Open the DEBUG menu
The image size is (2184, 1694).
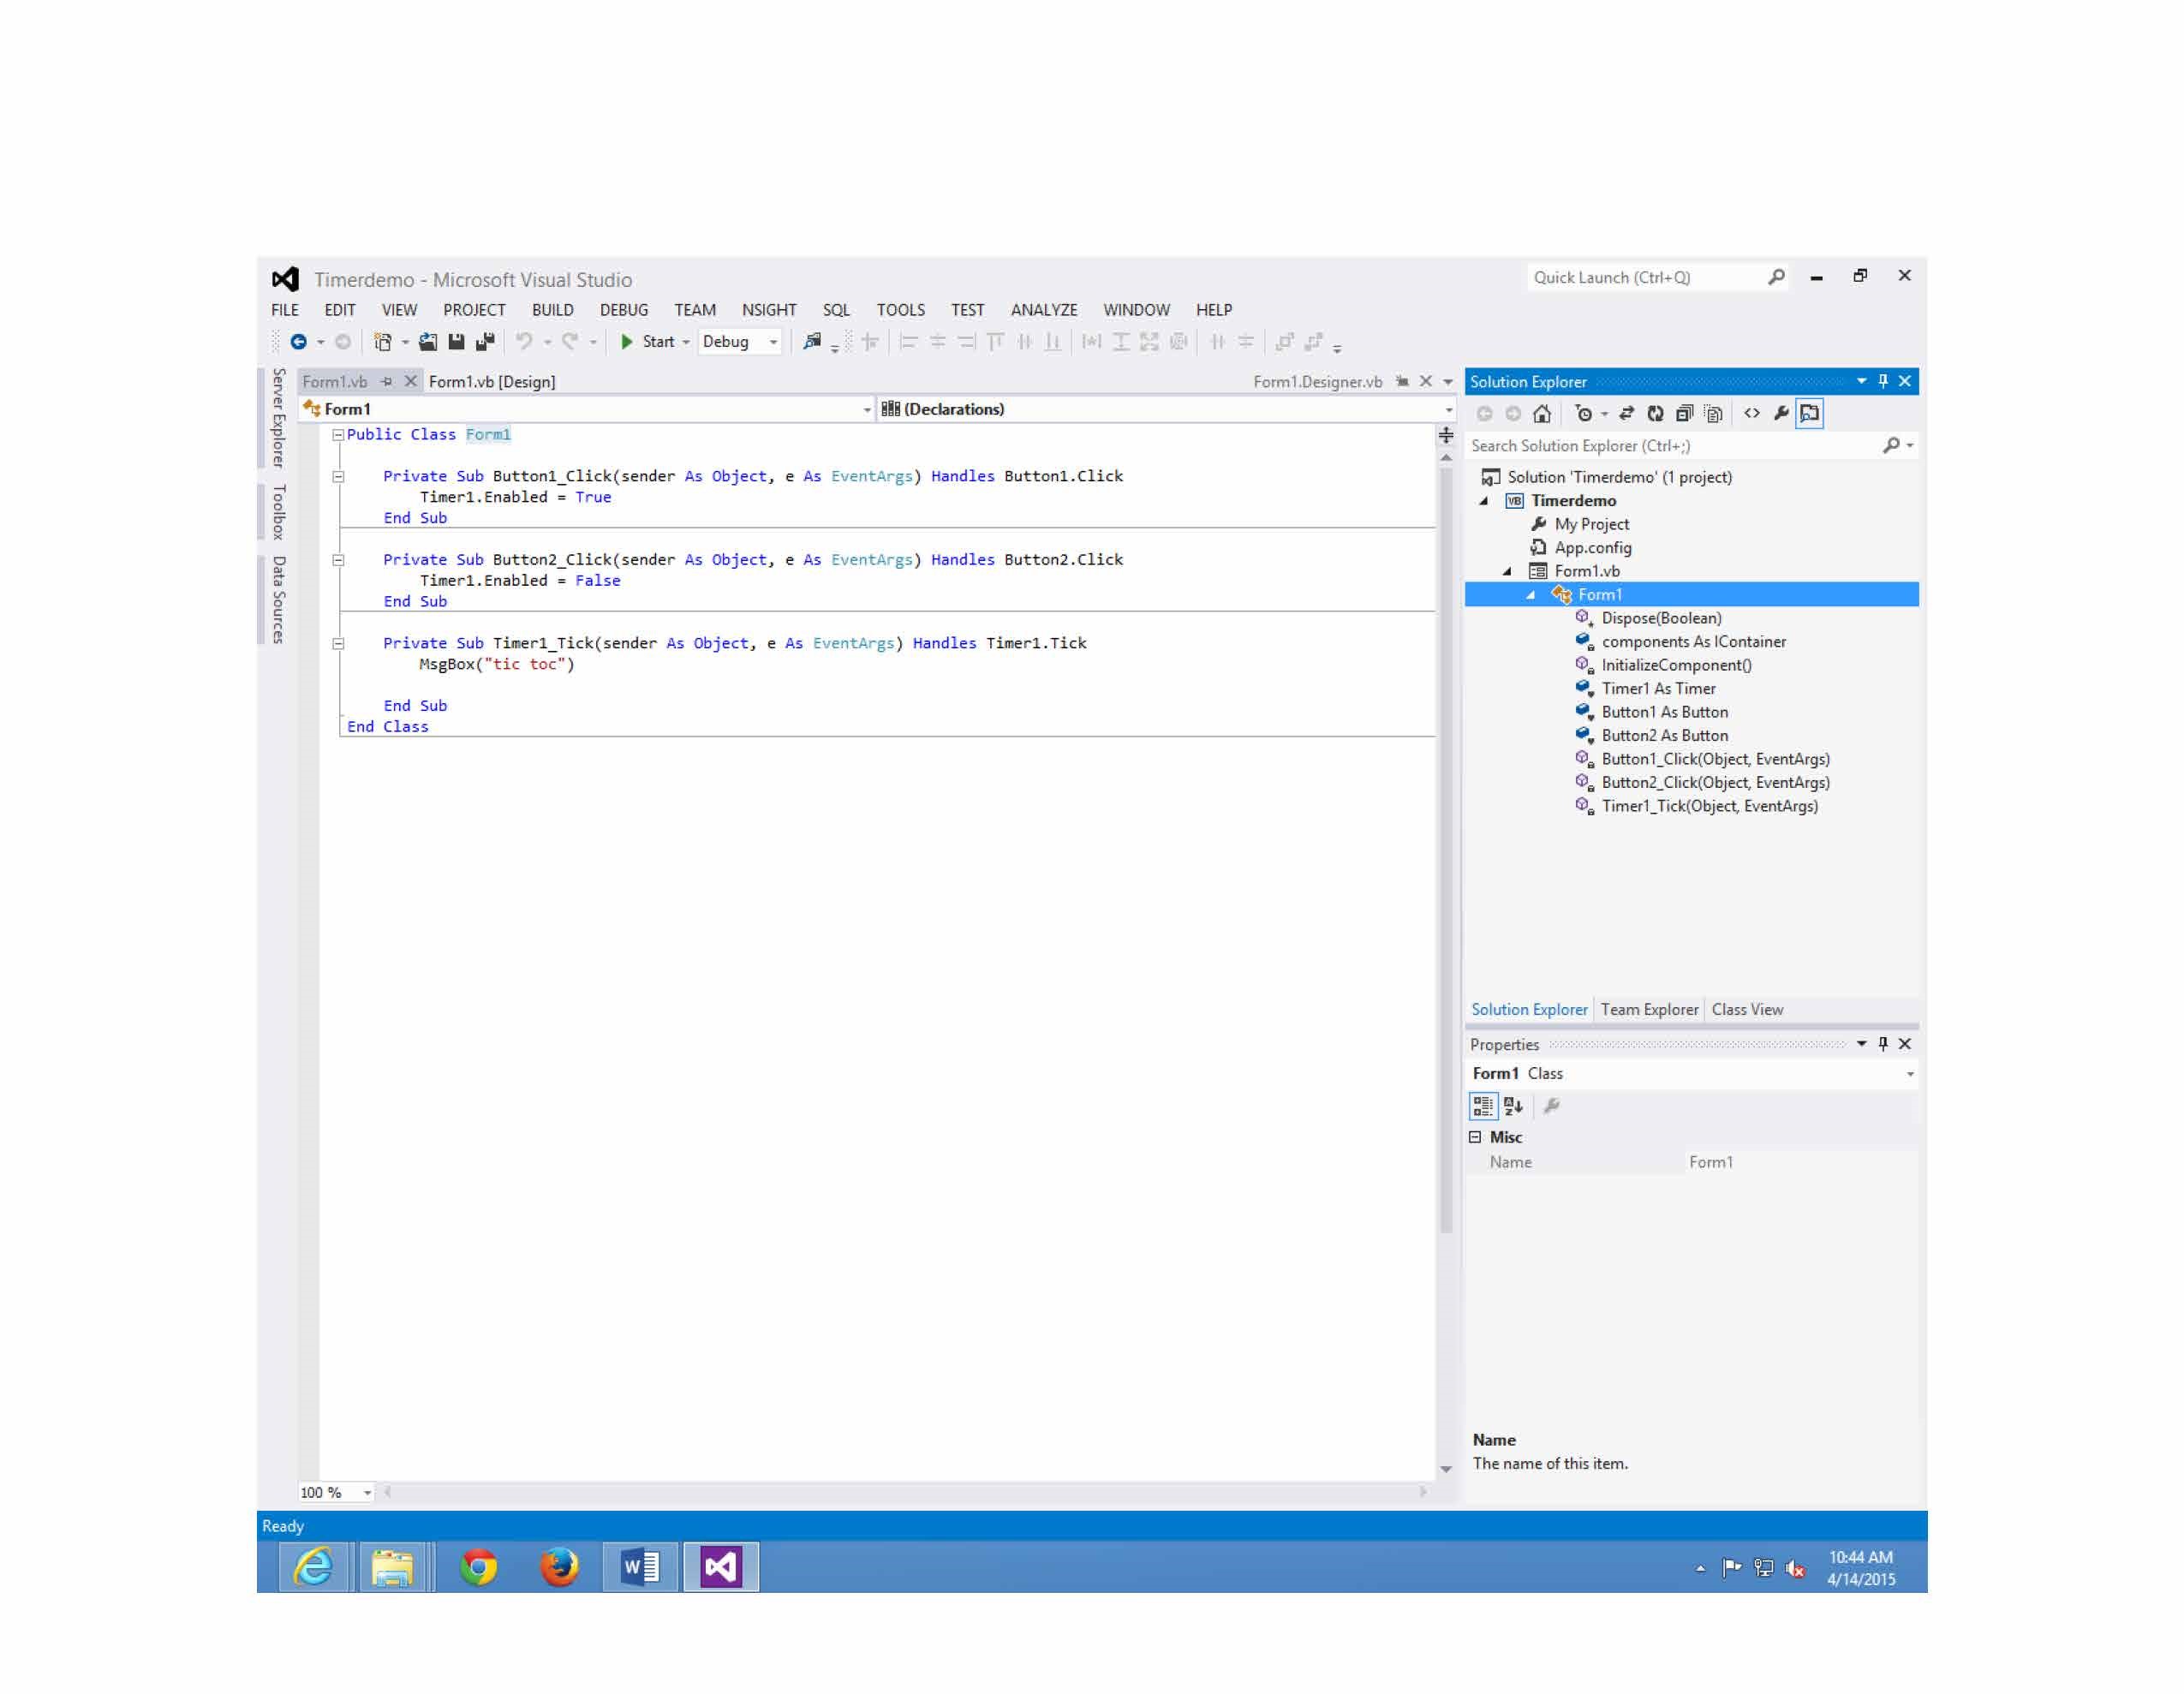point(623,310)
